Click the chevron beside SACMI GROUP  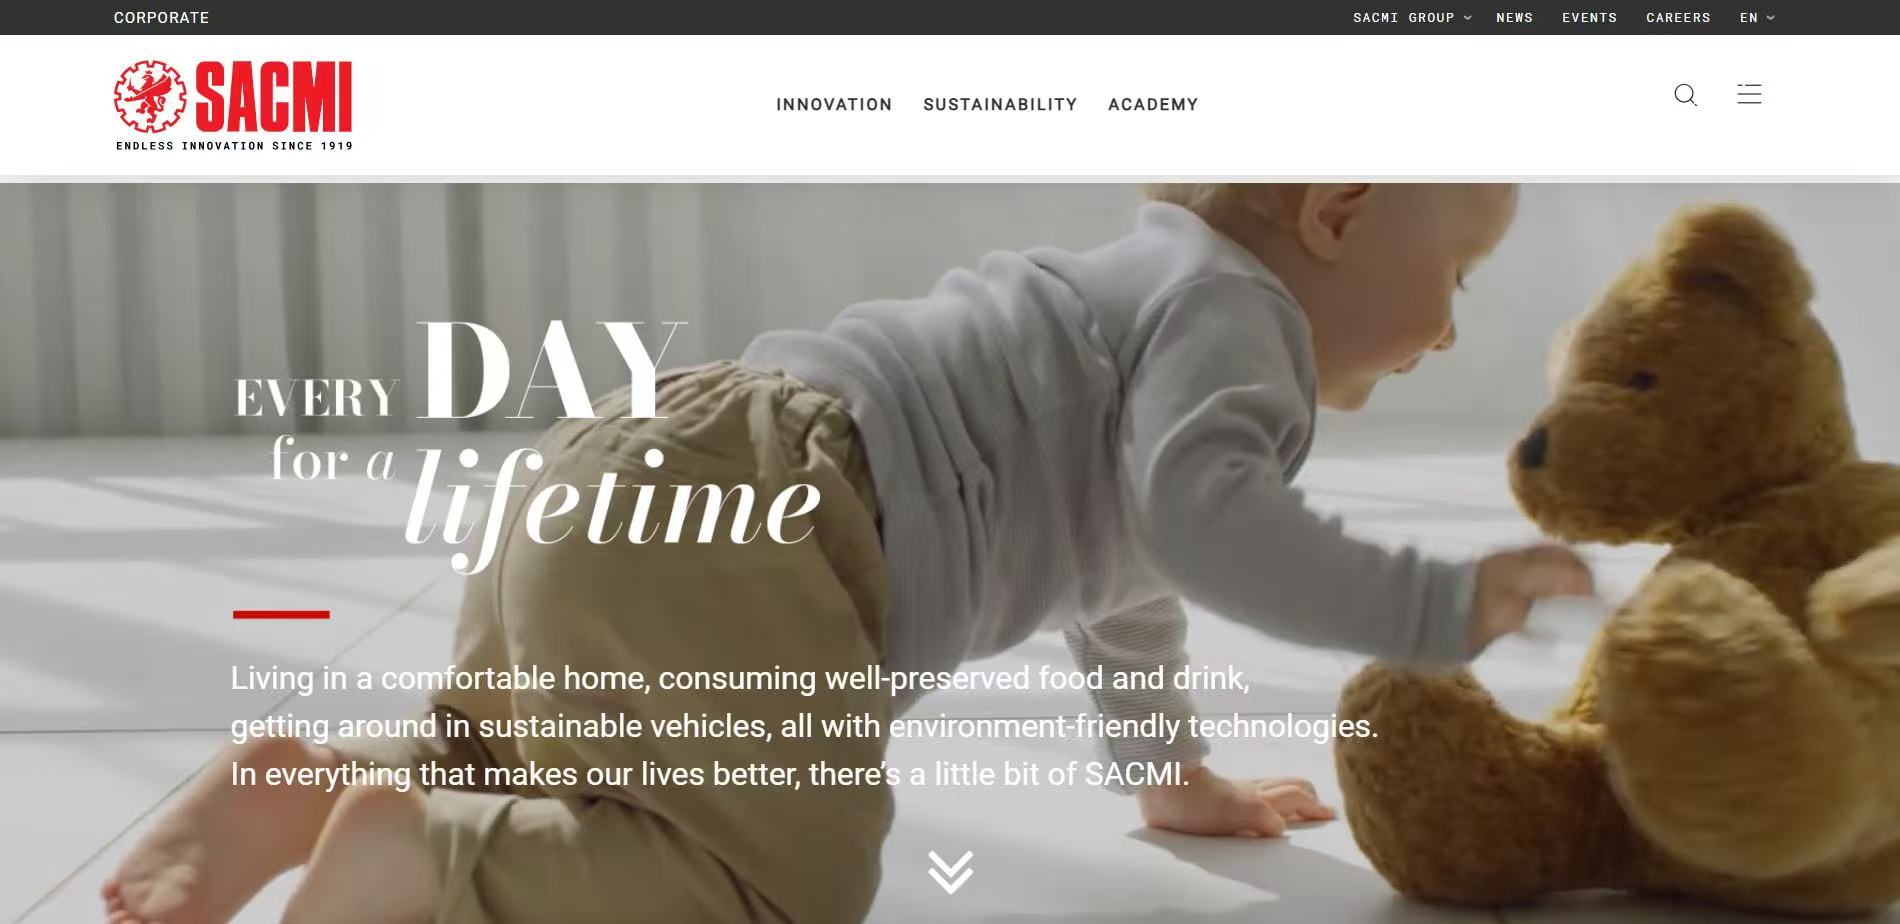click(x=1467, y=18)
